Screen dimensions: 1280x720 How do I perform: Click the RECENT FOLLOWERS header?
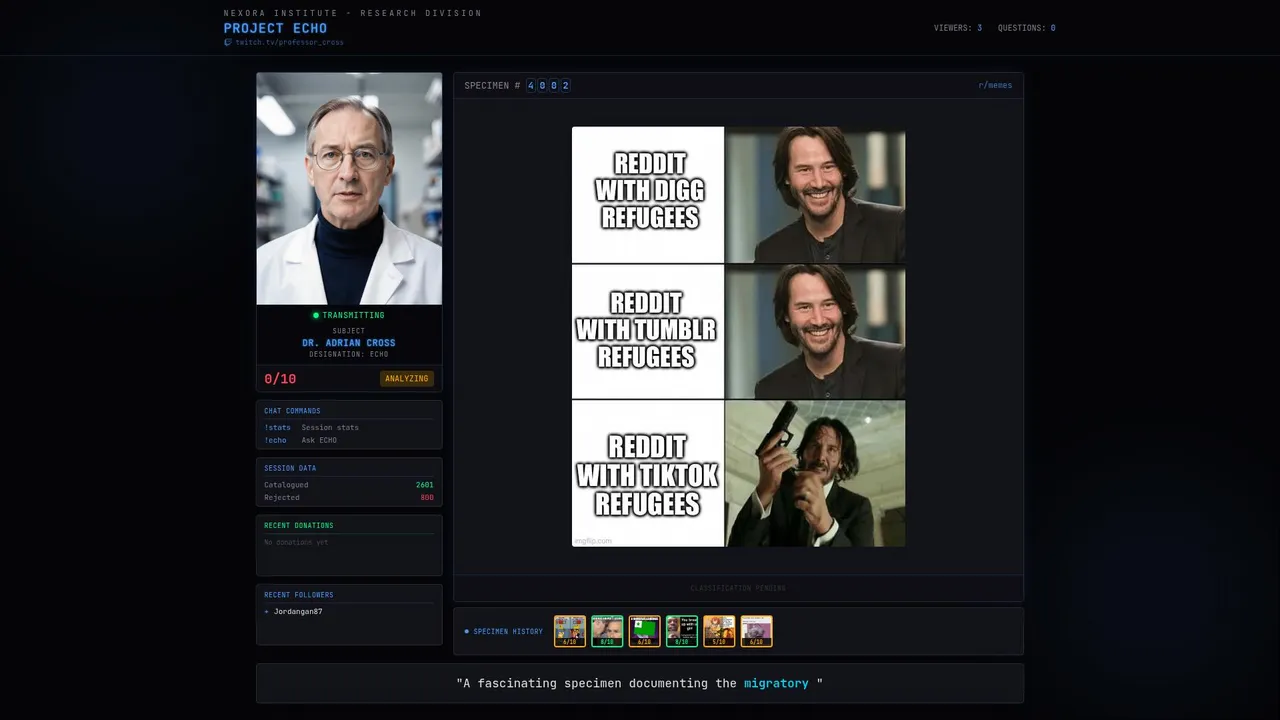299,595
